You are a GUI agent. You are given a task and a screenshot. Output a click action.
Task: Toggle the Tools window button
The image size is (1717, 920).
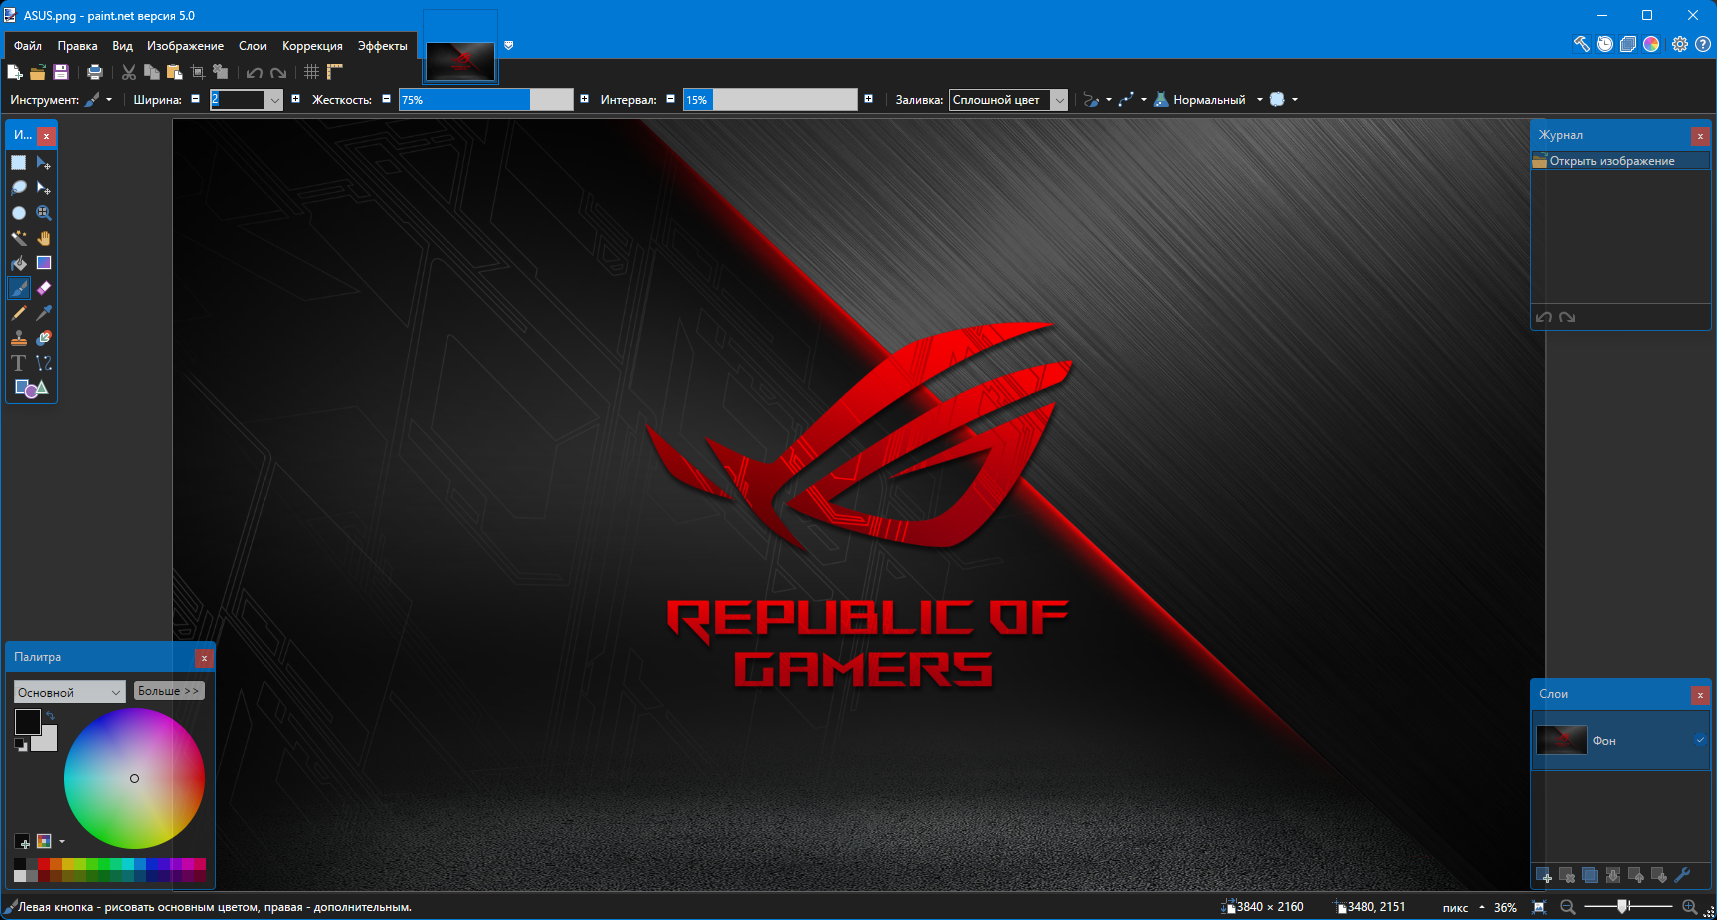click(1582, 44)
